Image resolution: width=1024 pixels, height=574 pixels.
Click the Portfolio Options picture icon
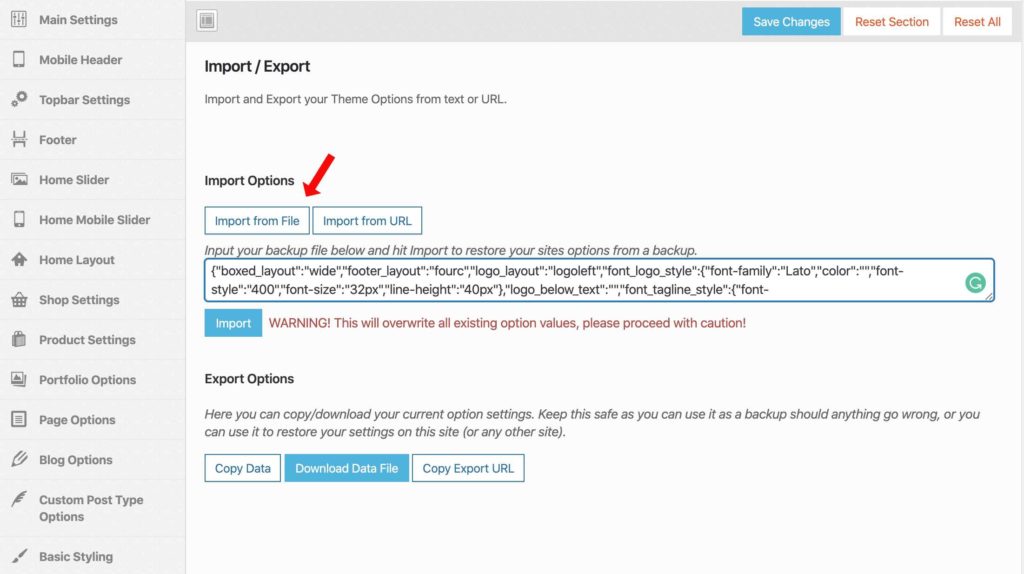pyautogui.click(x=19, y=379)
